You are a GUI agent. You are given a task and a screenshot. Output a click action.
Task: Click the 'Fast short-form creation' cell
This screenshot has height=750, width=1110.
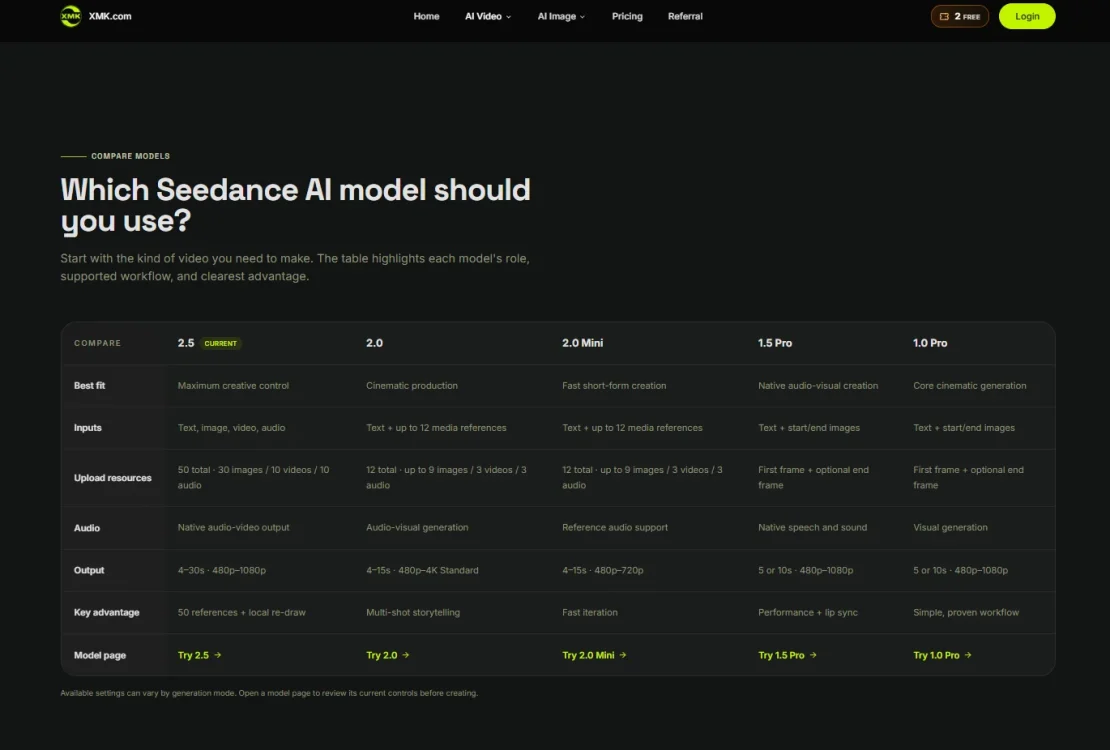click(614, 386)
